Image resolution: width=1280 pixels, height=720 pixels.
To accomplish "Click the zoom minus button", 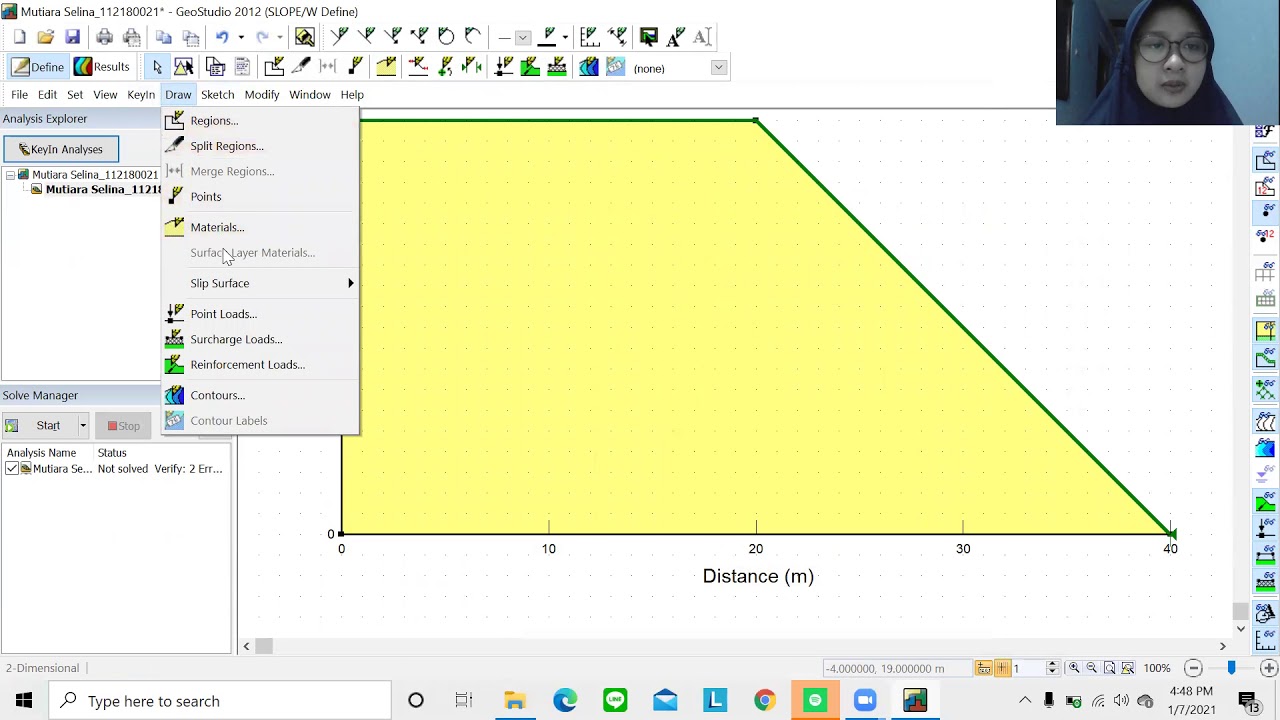I will coord(1193,668).
